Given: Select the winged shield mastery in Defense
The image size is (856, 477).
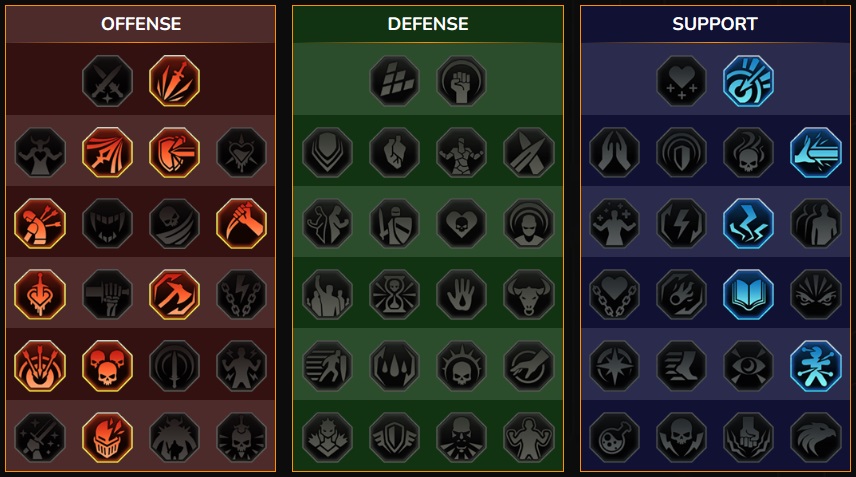Looking at the screenshot, I should pos(394,437).
